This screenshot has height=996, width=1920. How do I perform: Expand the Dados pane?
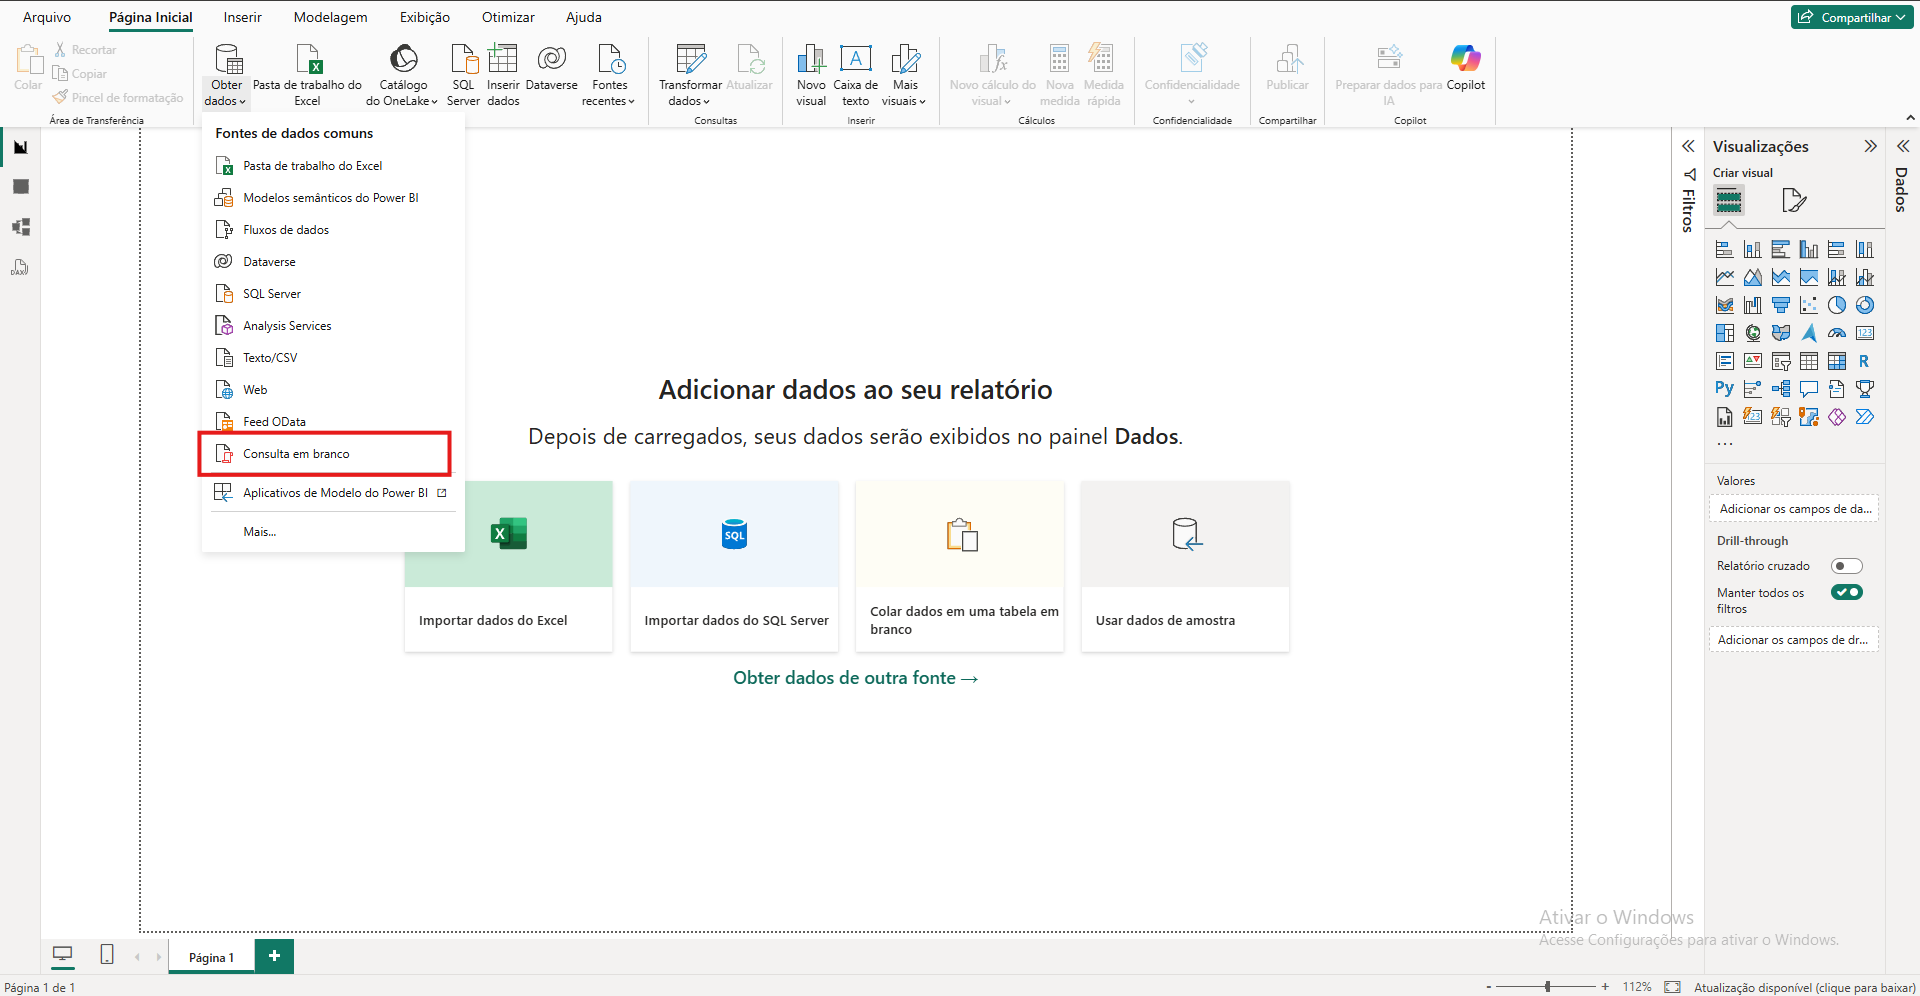pos(1903,146)
